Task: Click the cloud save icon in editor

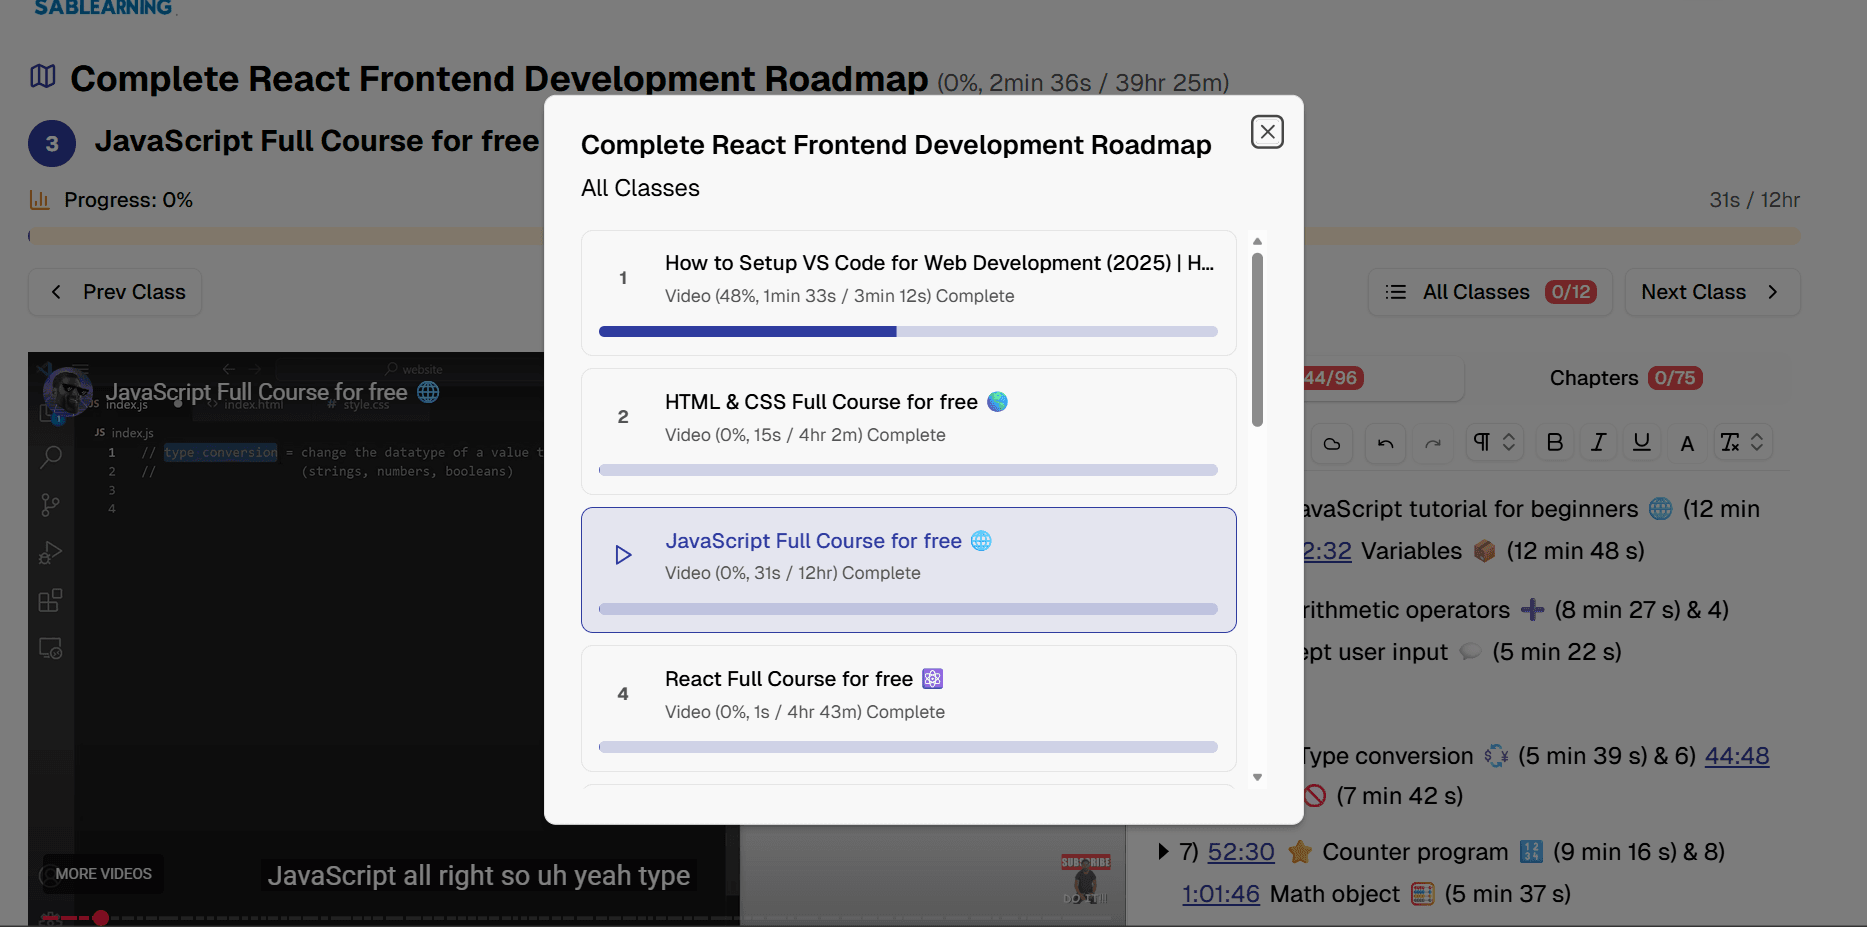Action: point(1332,443)
